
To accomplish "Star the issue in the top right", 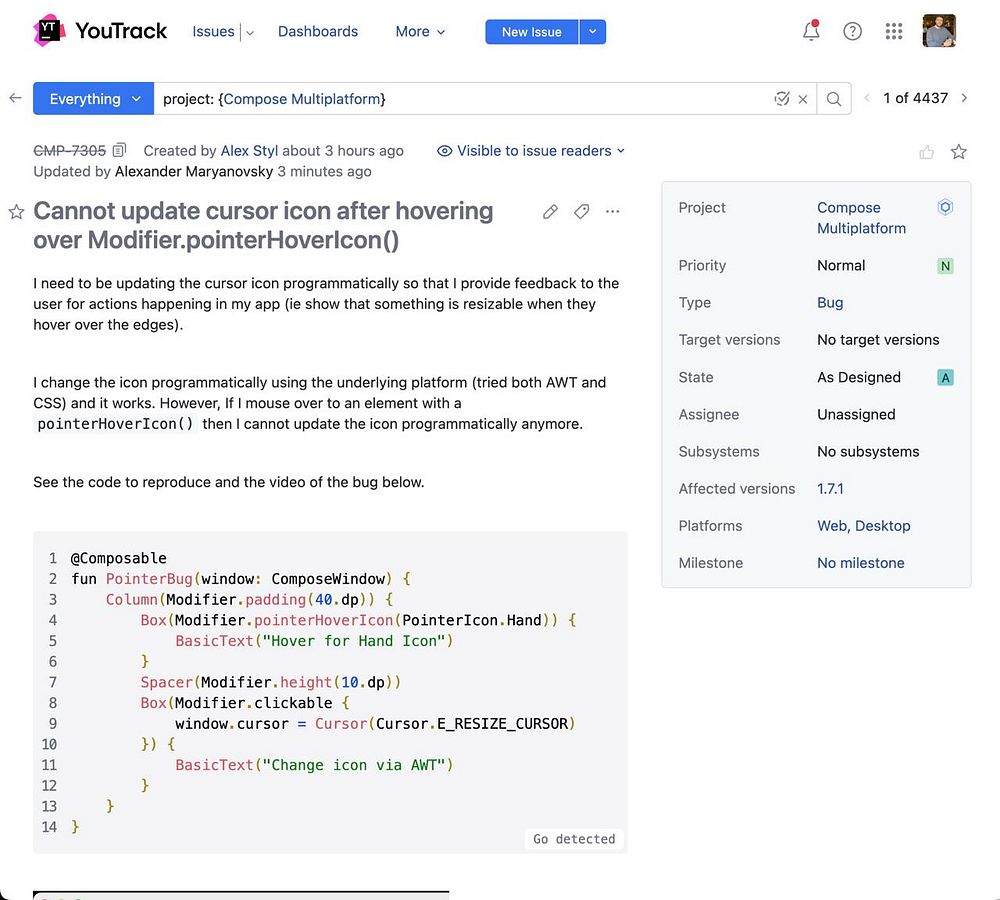I will [x=958, y=152].
